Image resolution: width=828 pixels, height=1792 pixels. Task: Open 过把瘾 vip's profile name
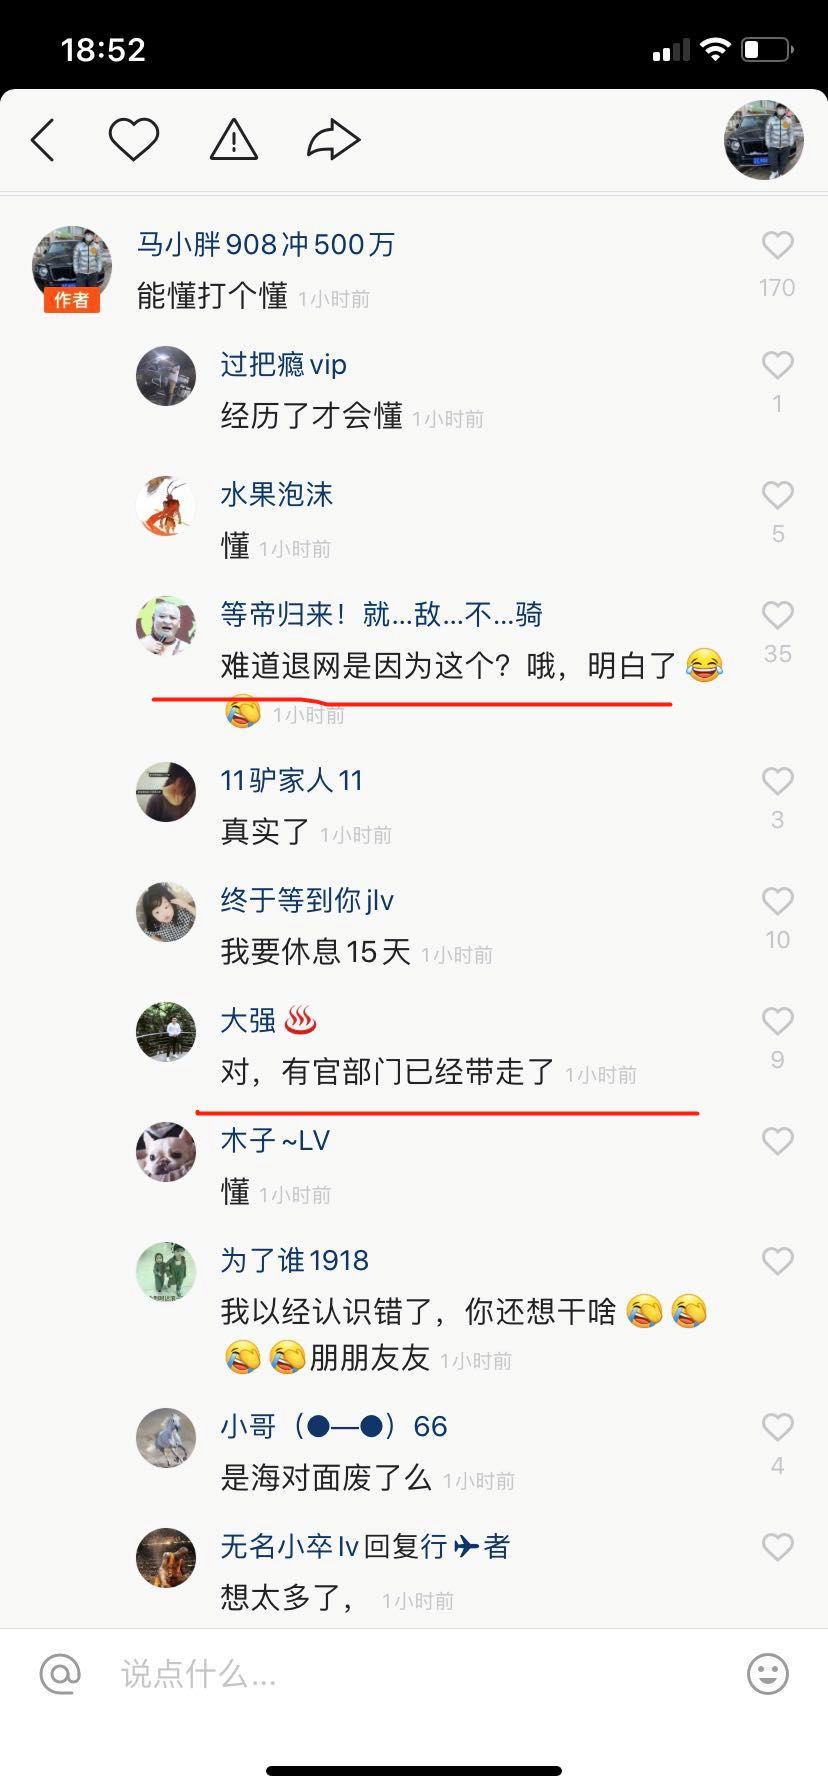[x=283, y=364]
